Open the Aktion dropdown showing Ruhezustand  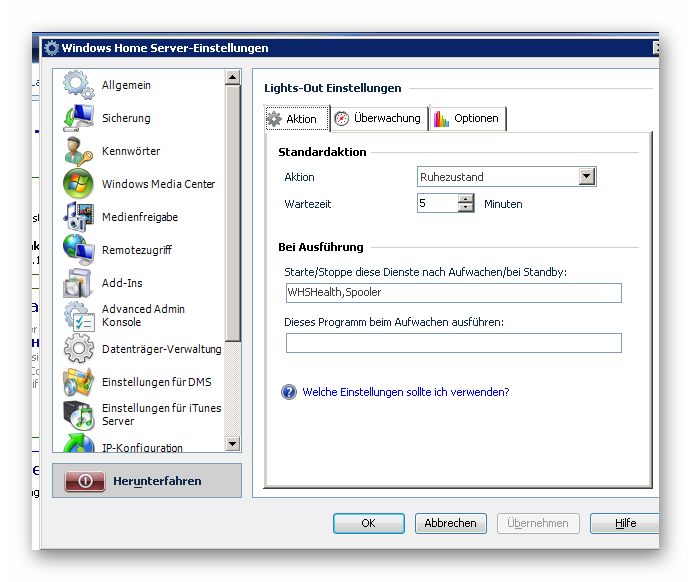pos(506,177)
